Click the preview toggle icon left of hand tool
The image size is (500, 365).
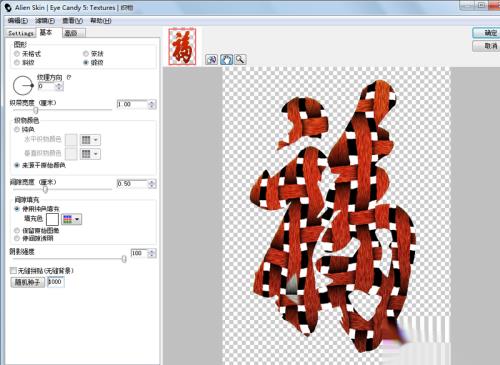(212, 60)
